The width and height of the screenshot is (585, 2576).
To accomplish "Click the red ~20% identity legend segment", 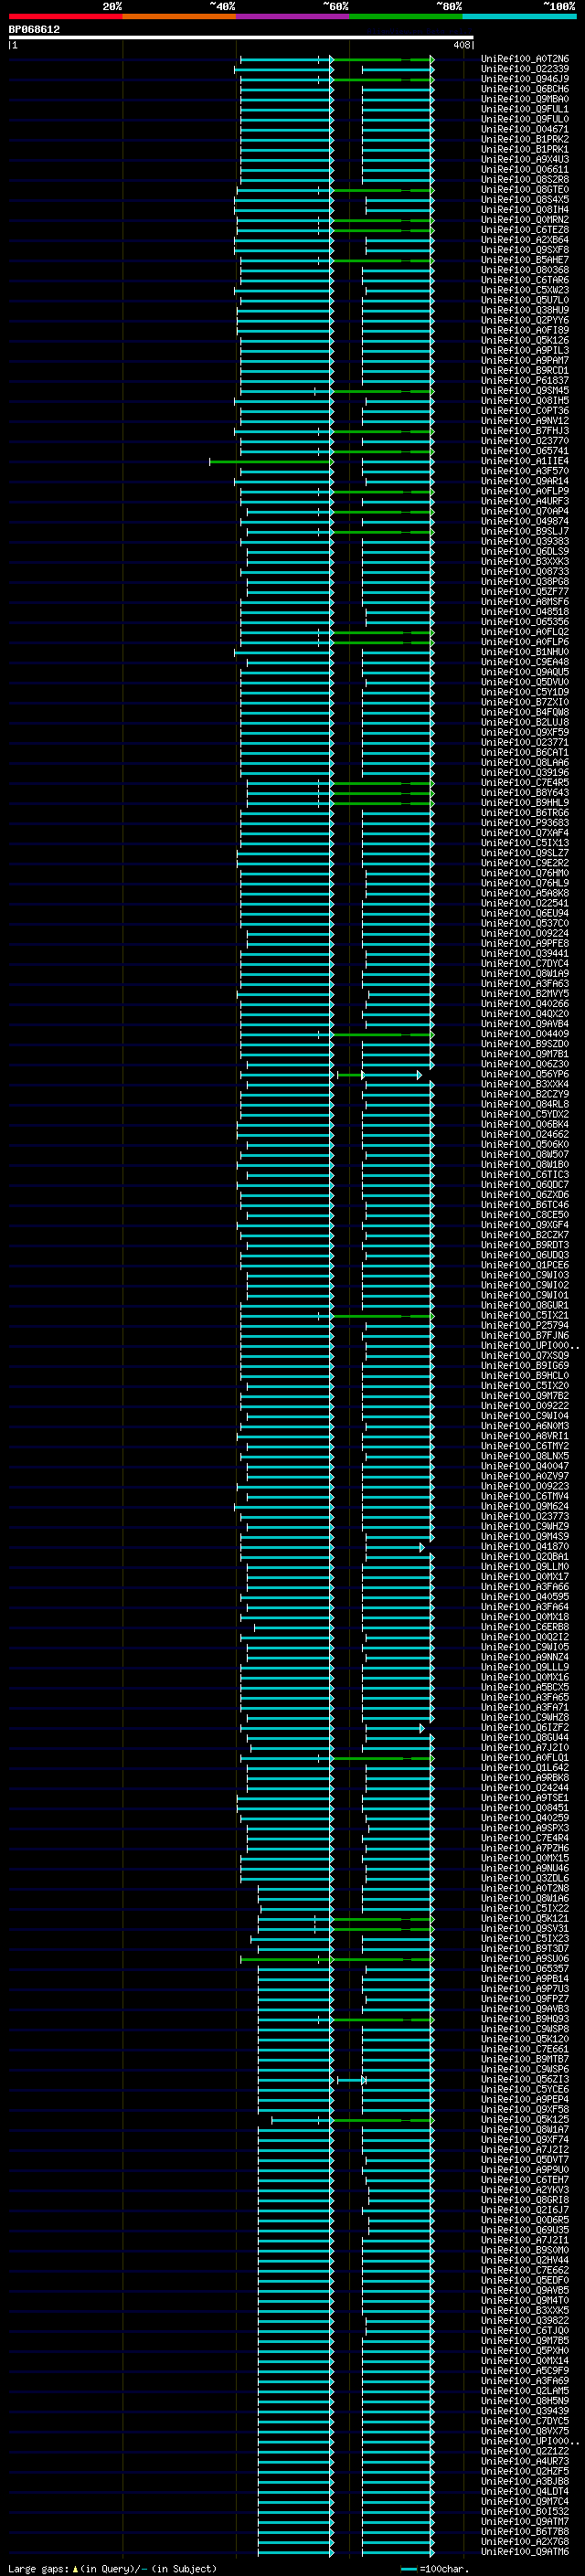I will pyautogui.click(x=66, y=16).
